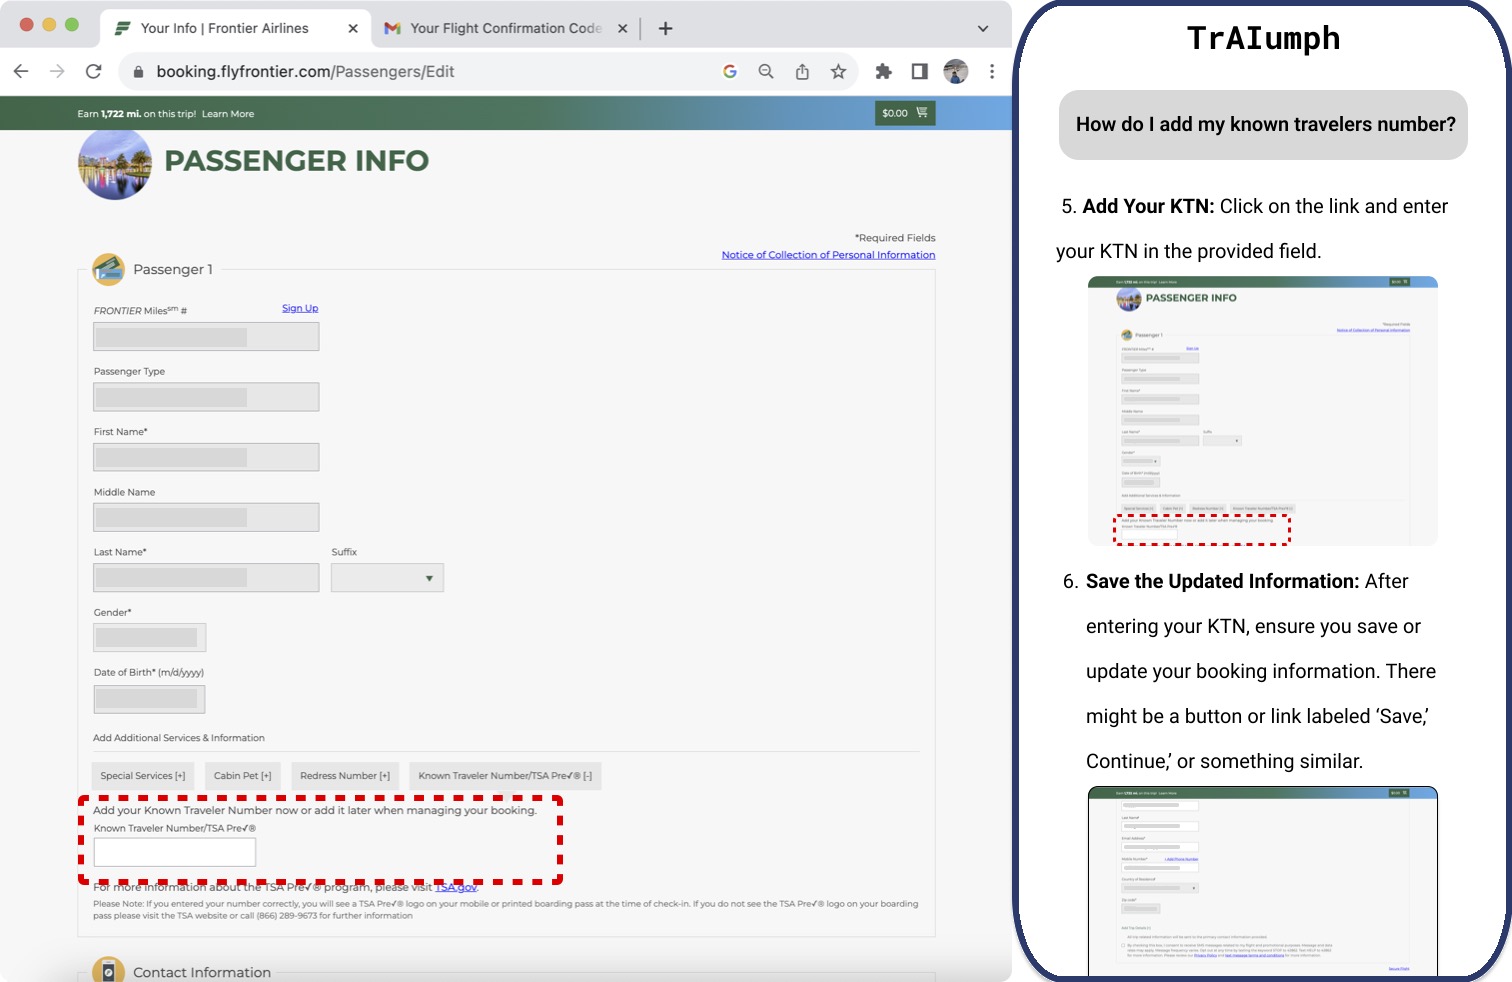Click the Passenger Type field
Image resolution: width=1512 pixels, height=982 pixels.
(206, 397)
